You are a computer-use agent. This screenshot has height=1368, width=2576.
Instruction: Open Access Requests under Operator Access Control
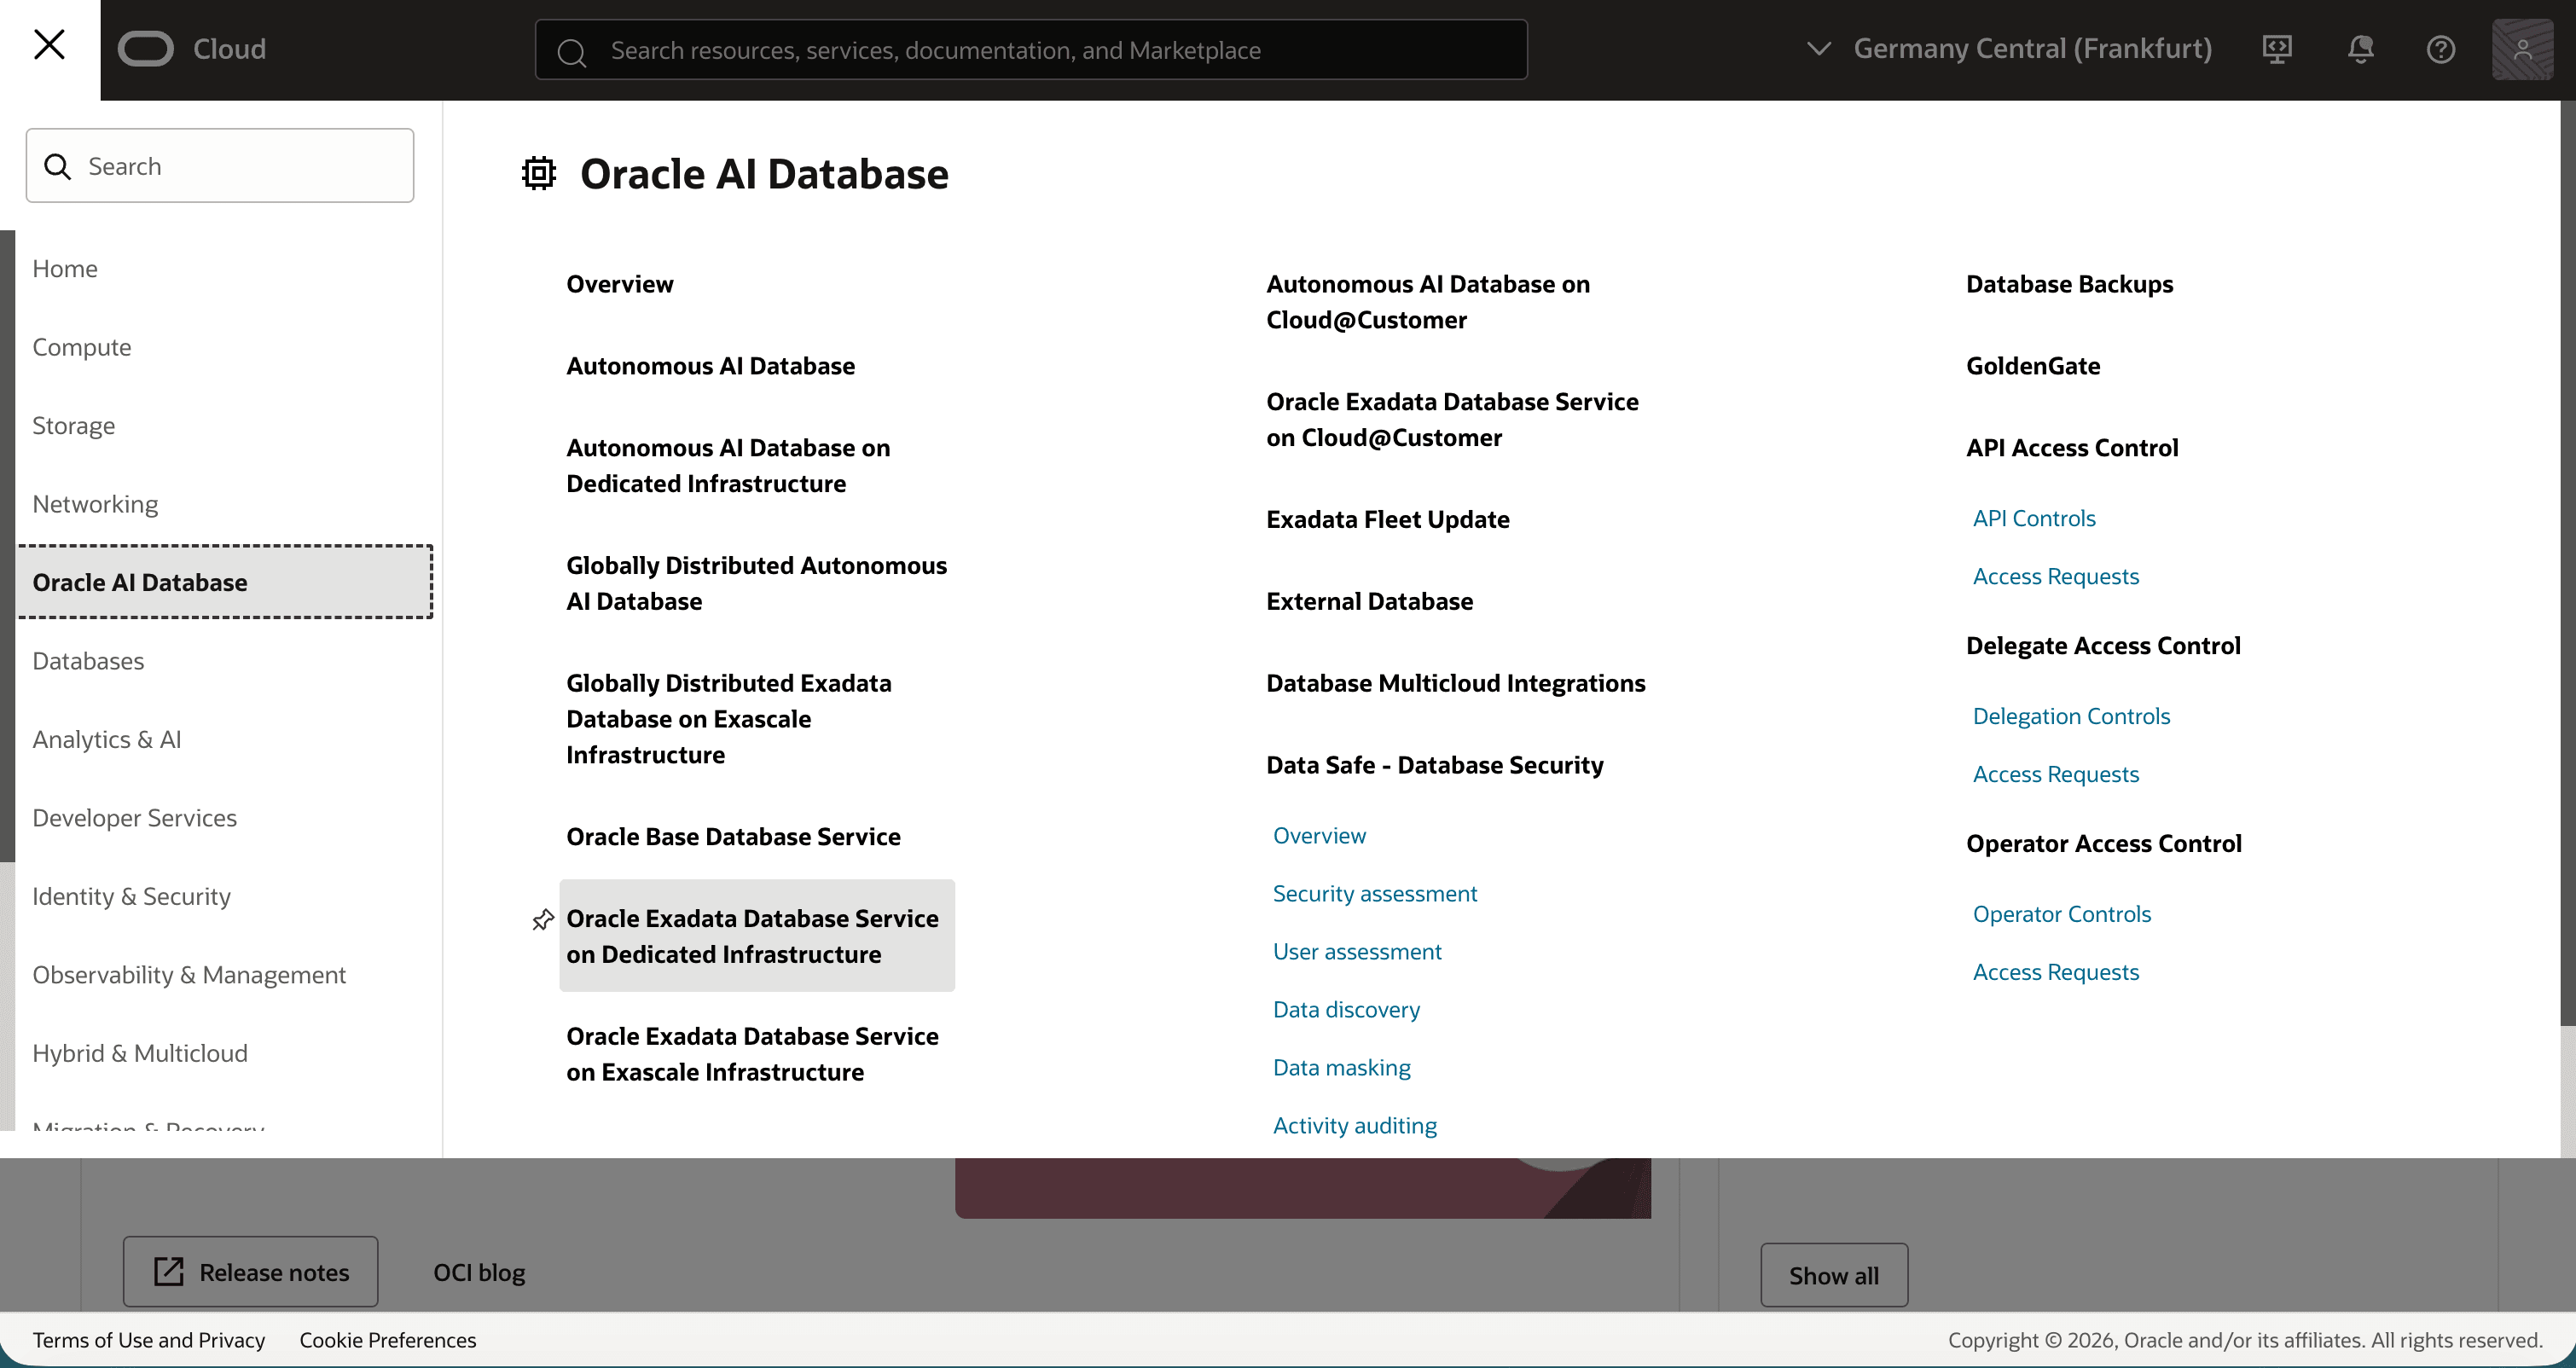[x=2056, y=972]
